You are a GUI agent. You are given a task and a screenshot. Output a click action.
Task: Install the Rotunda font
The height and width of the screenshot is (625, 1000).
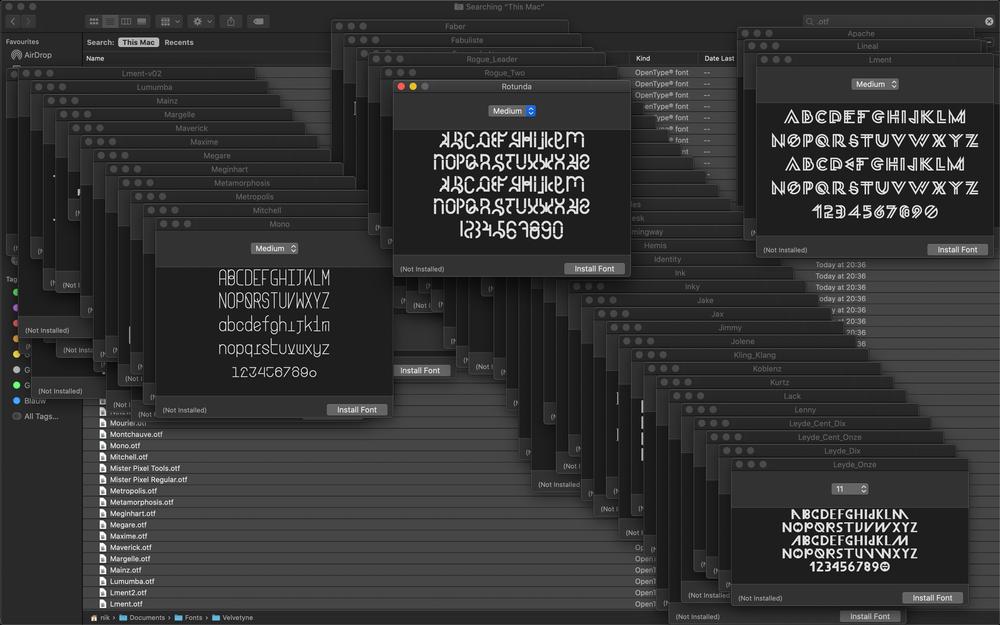[594, 269]
